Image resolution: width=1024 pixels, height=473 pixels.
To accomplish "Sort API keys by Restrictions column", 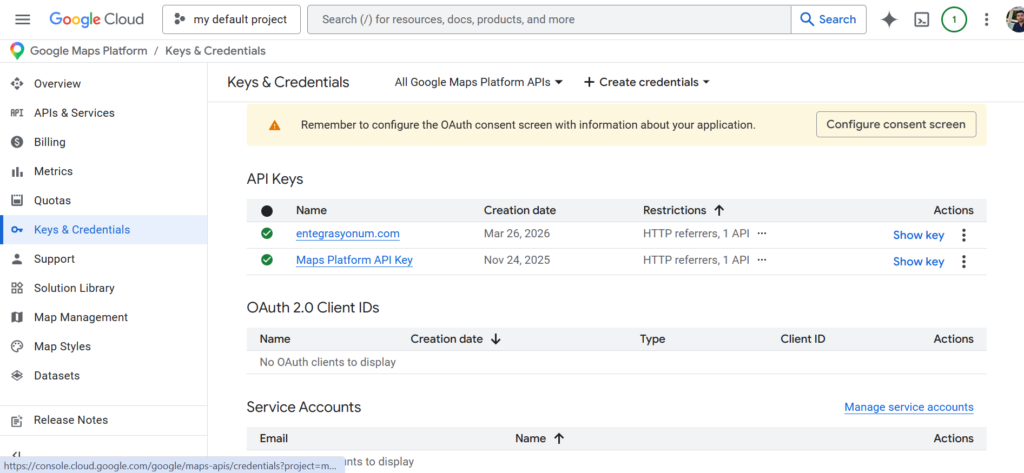I will (684, 210).
